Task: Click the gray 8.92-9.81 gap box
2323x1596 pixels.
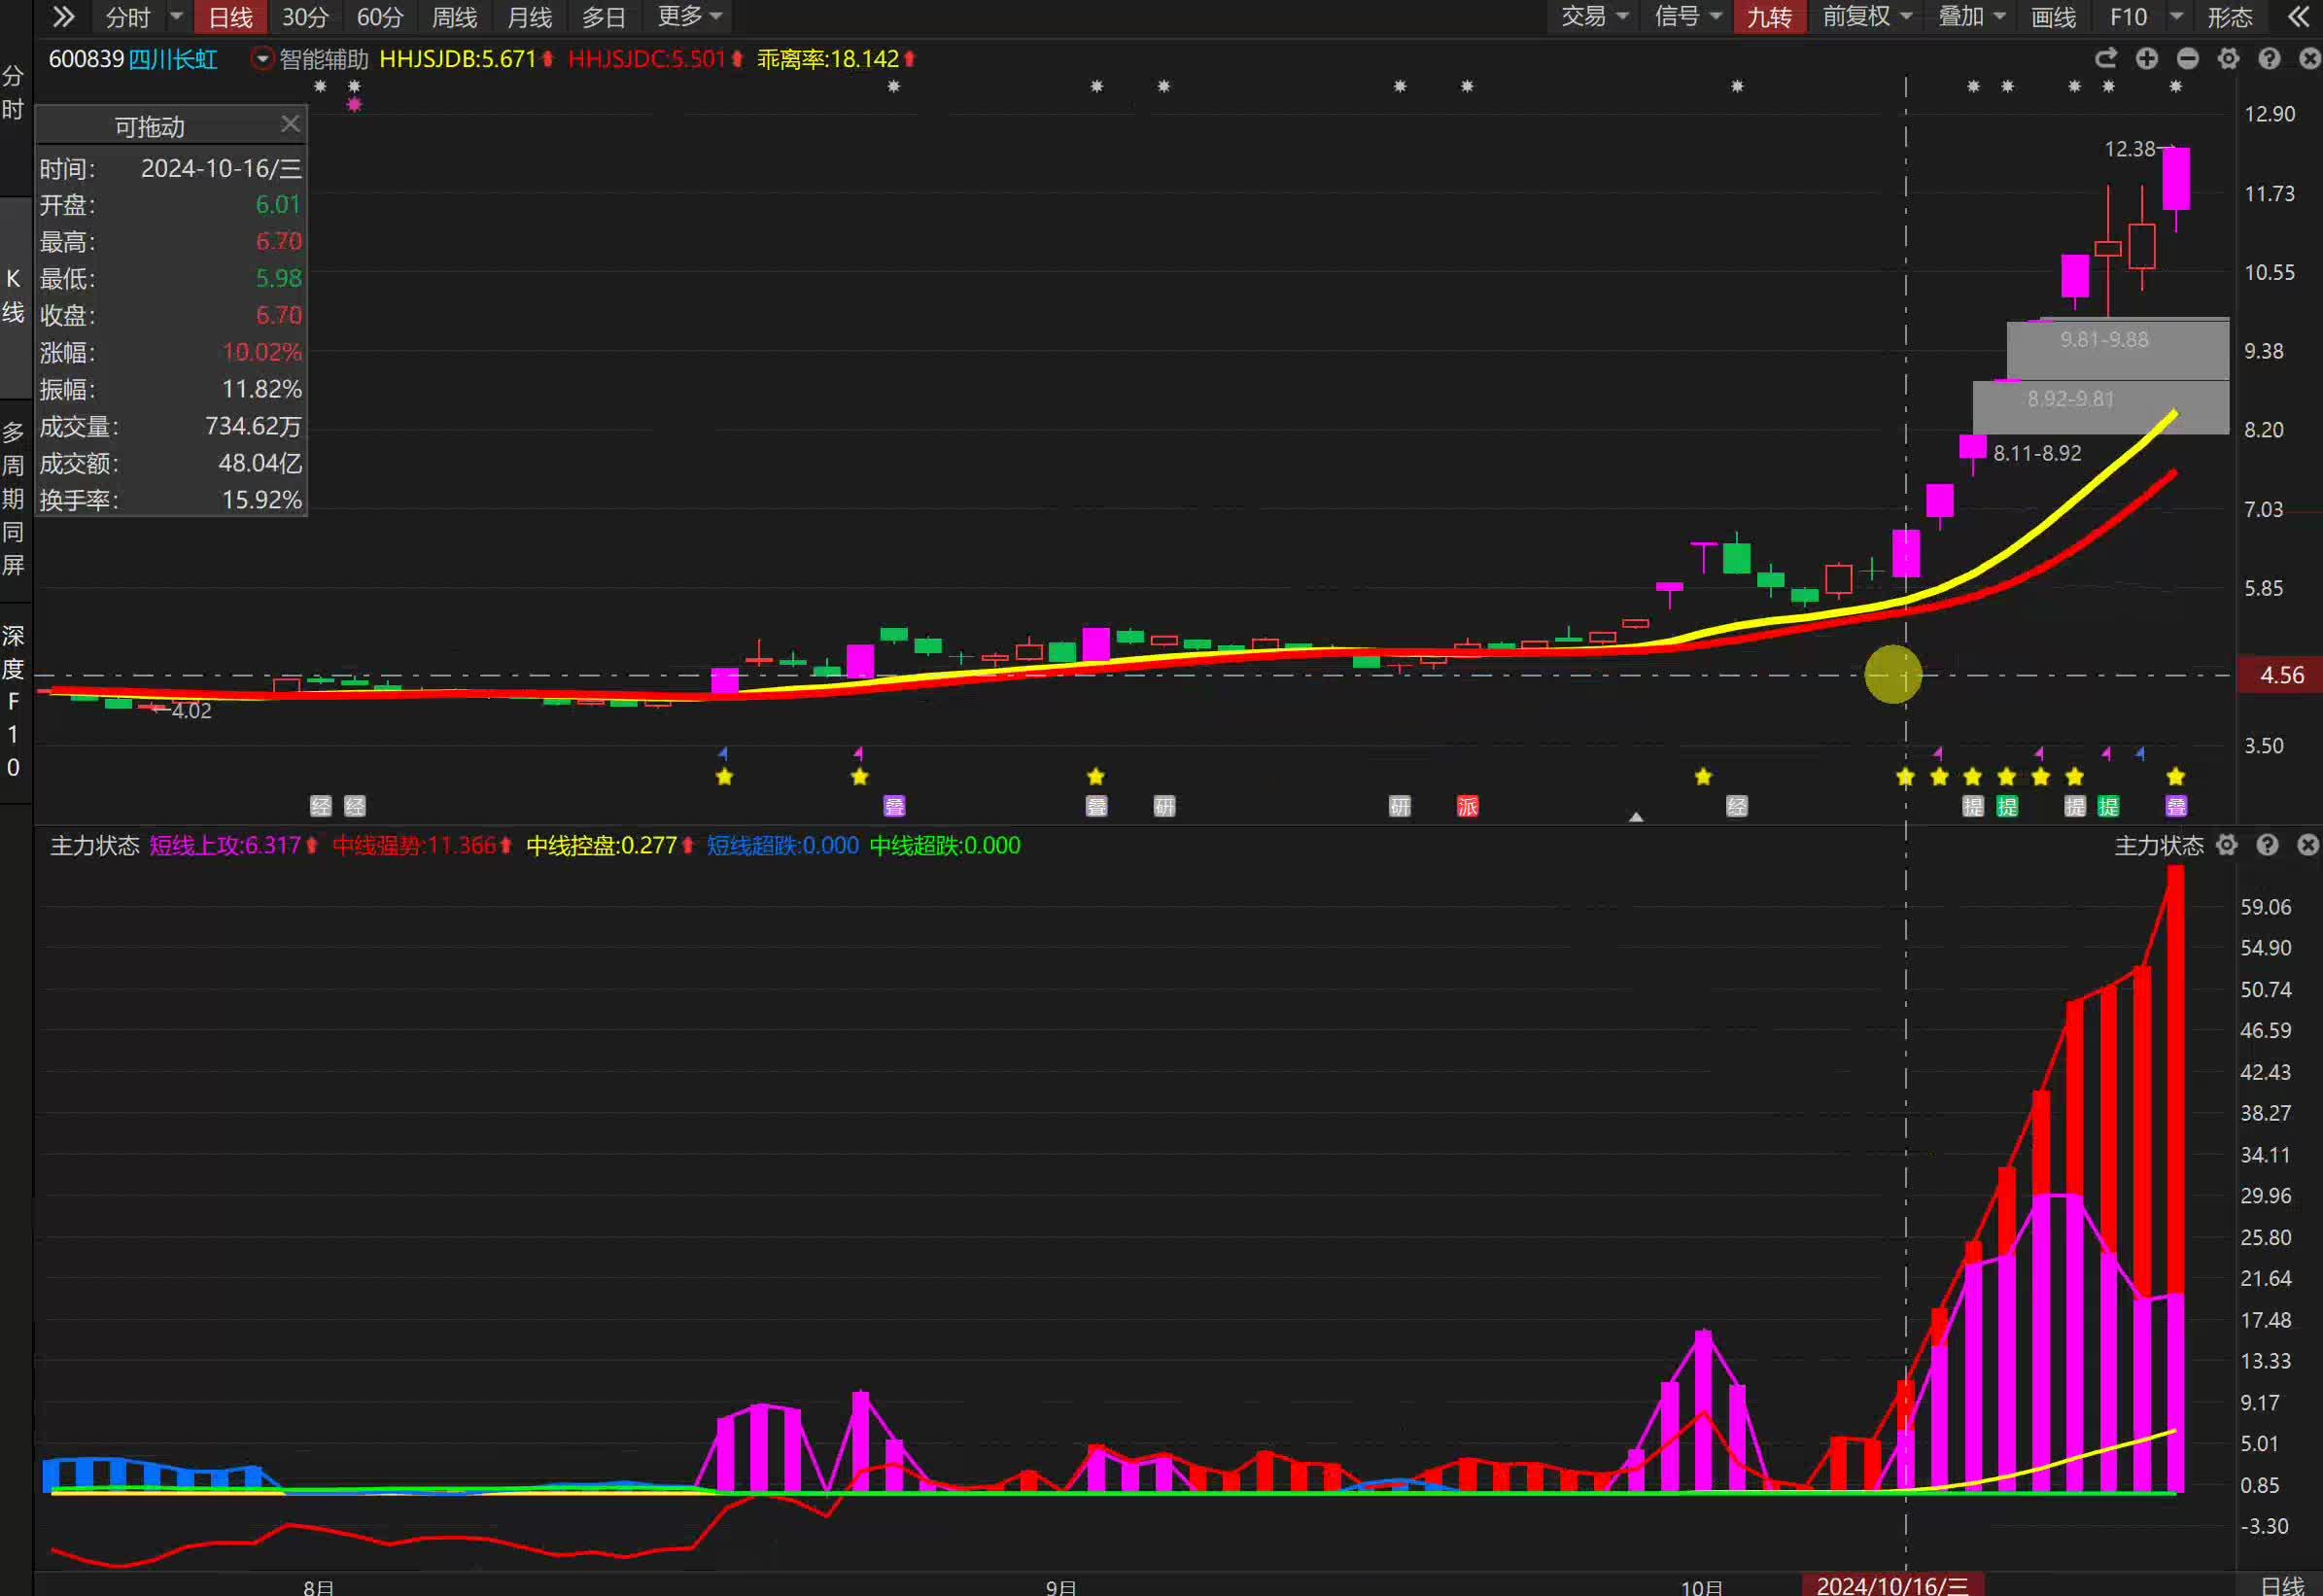Action: click(x=2101, y=407)
